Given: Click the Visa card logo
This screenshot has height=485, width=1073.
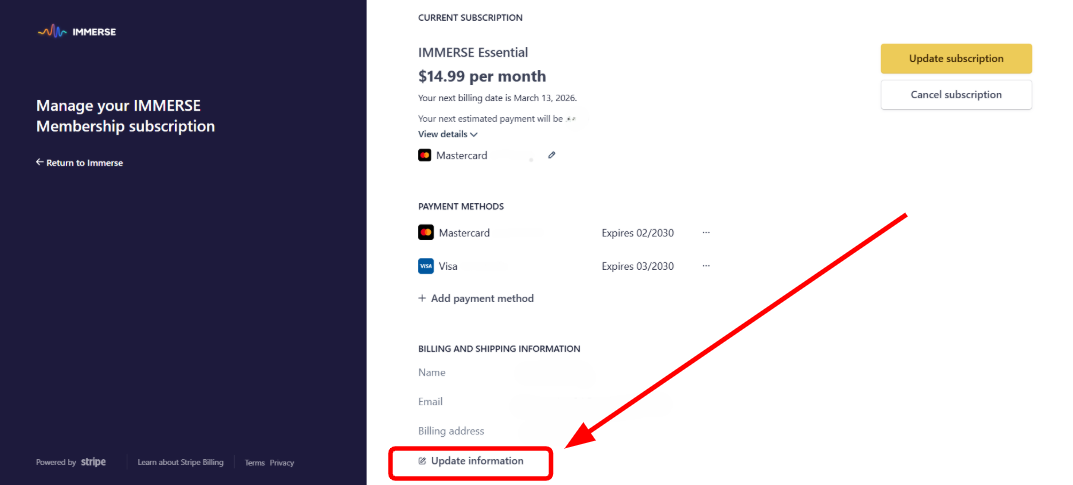Looking at the screenshot, I should point(425,267).
